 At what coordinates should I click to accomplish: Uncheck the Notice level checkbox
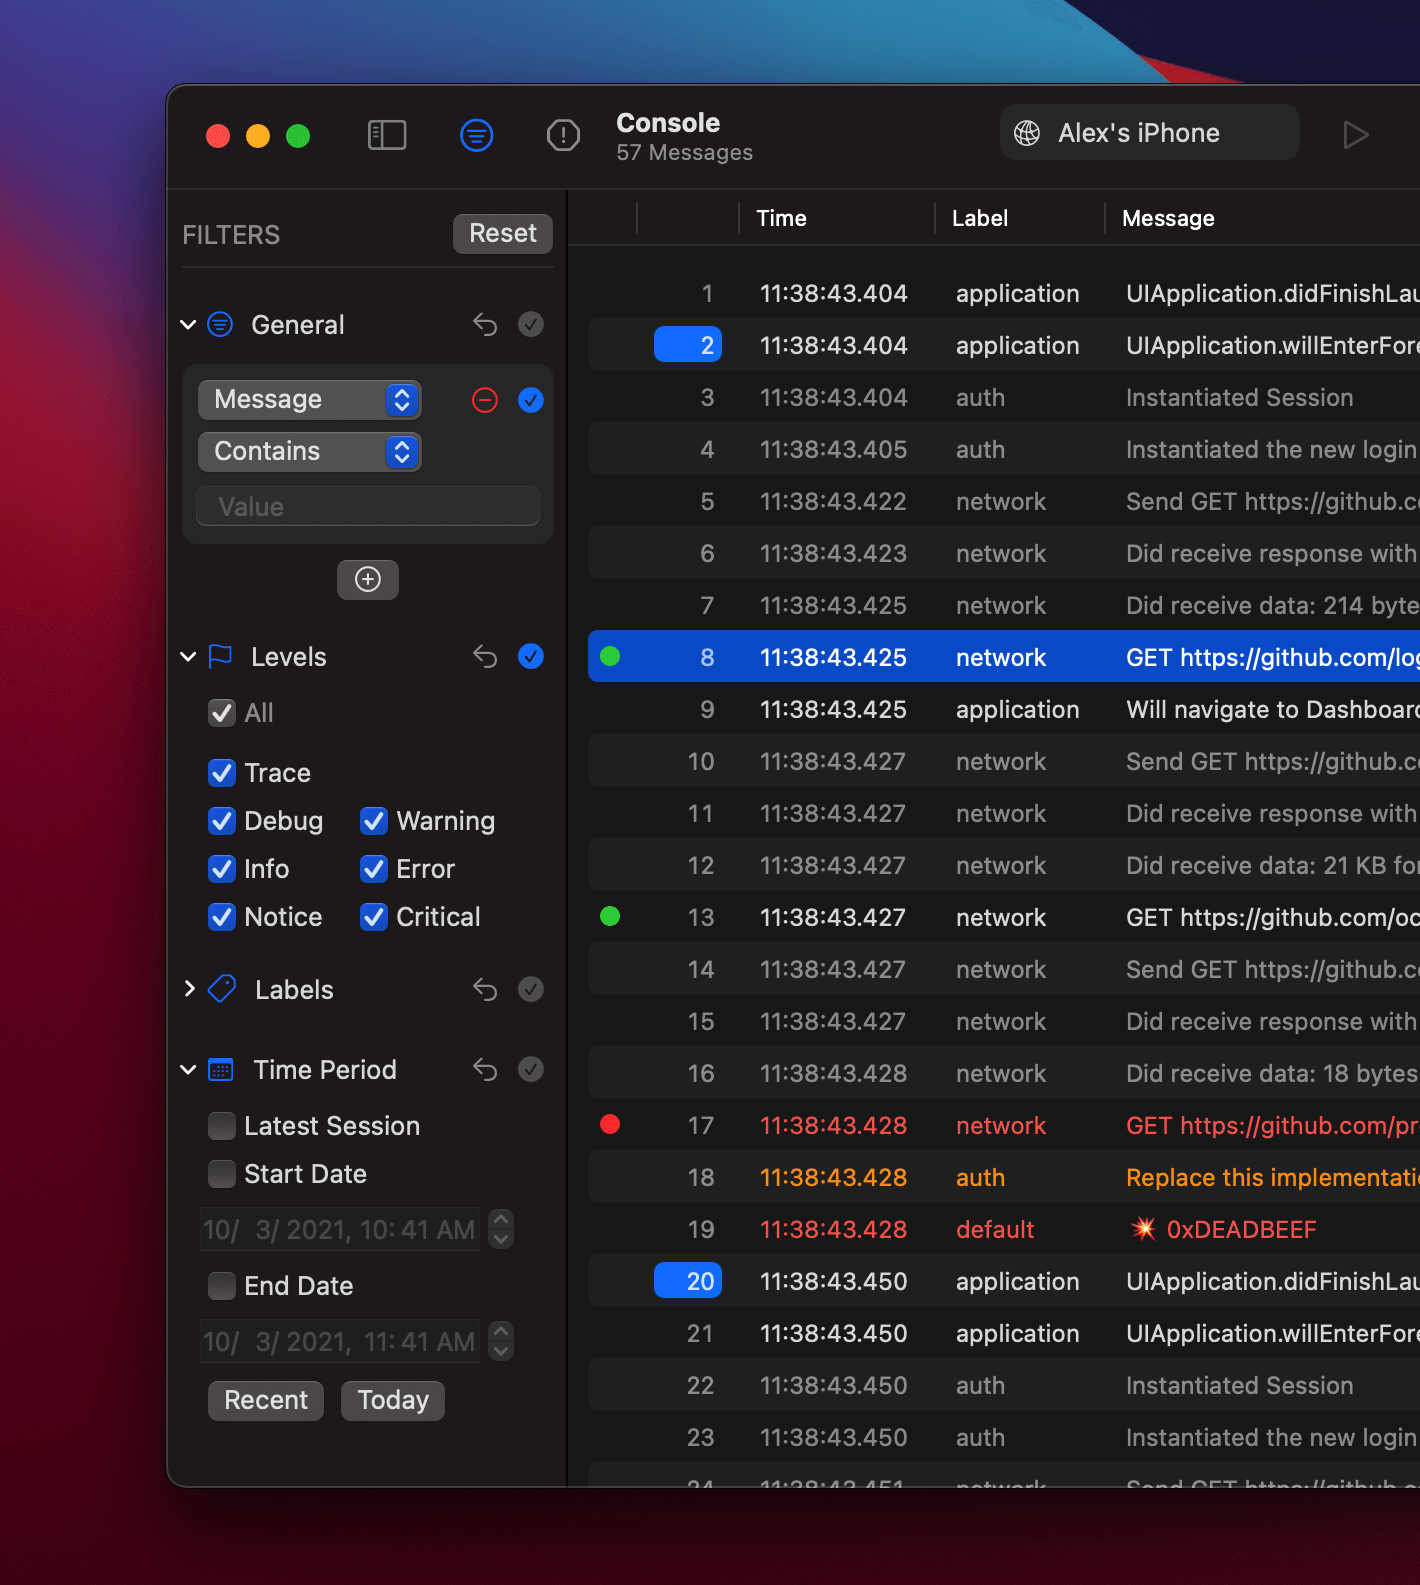click(222, 917)
